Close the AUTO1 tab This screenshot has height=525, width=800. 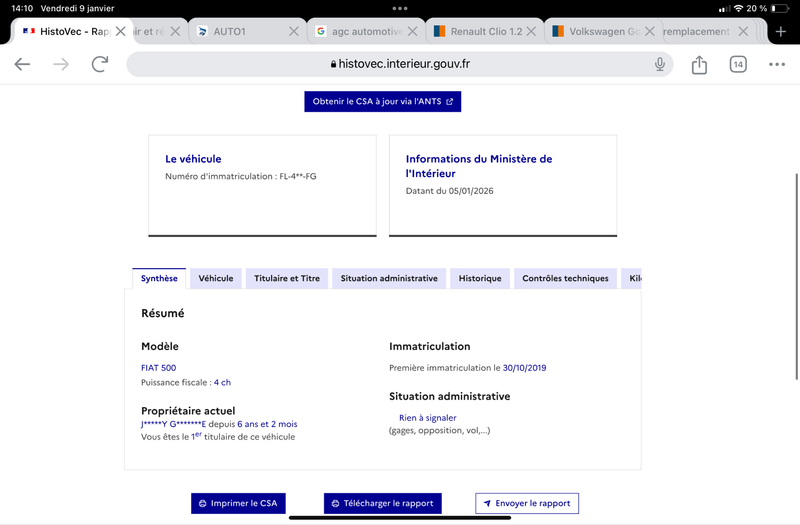(294, 31)
